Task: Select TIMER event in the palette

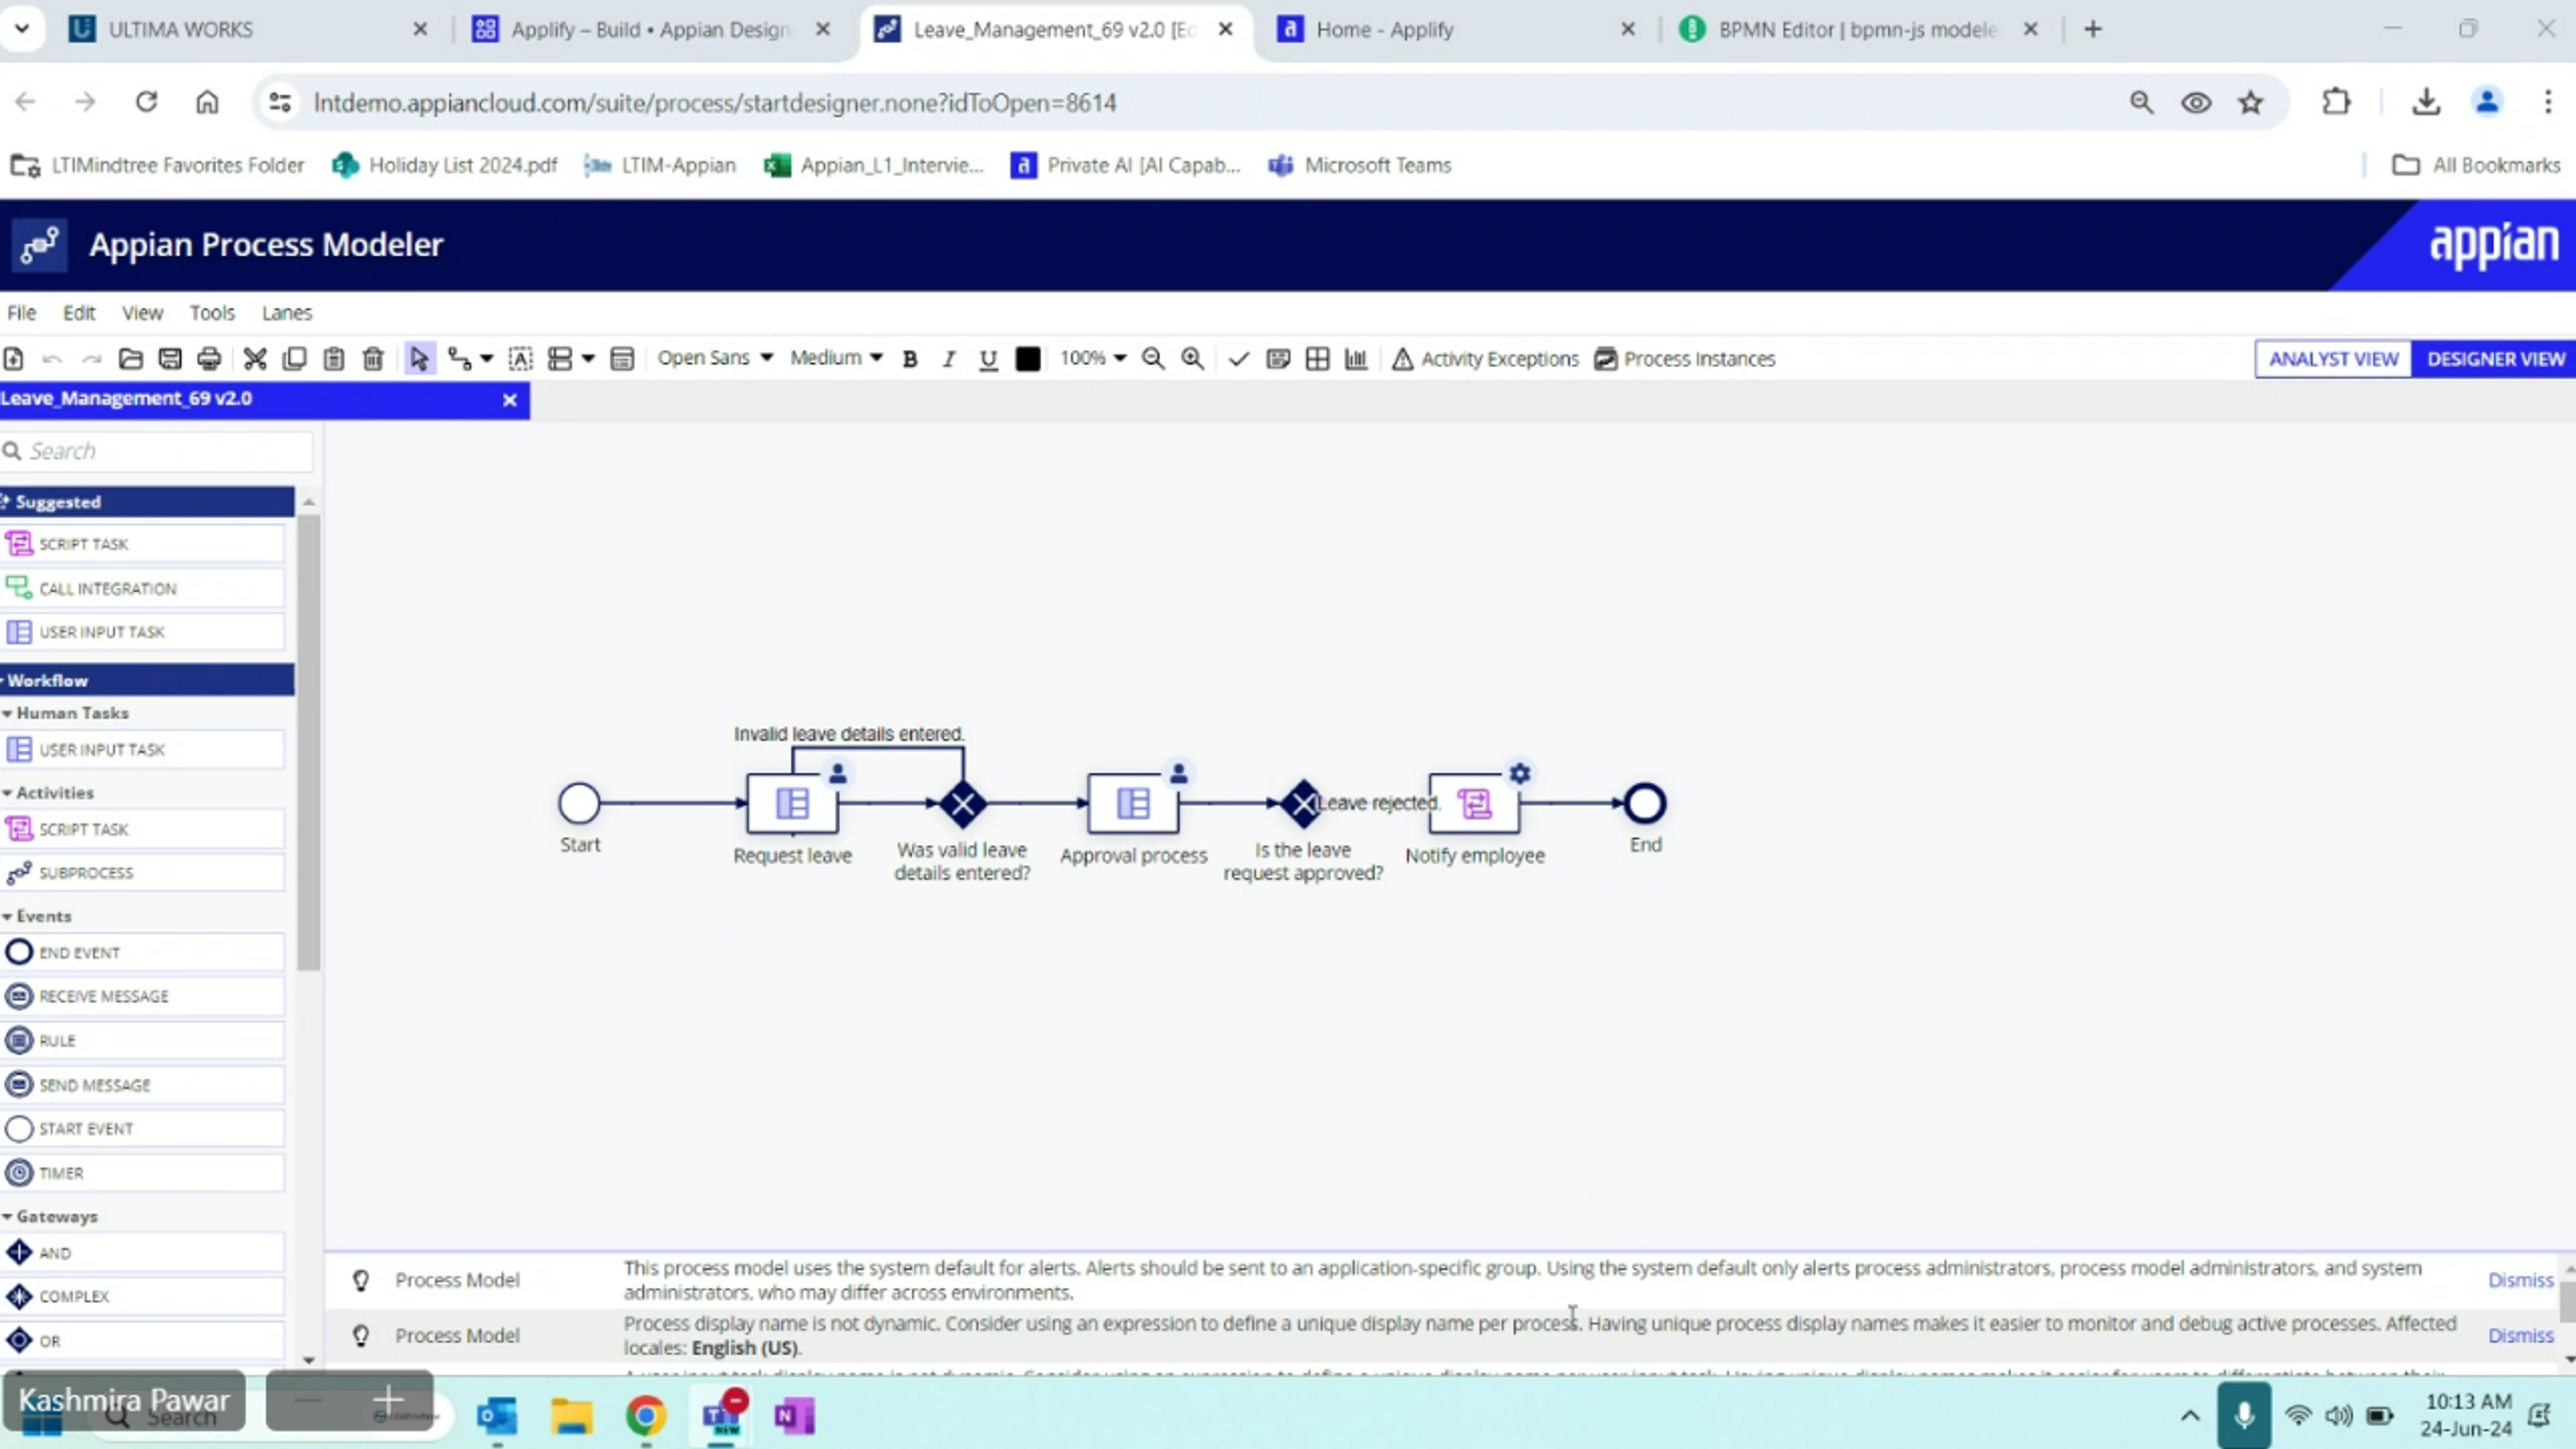Action: point(142,1173)
